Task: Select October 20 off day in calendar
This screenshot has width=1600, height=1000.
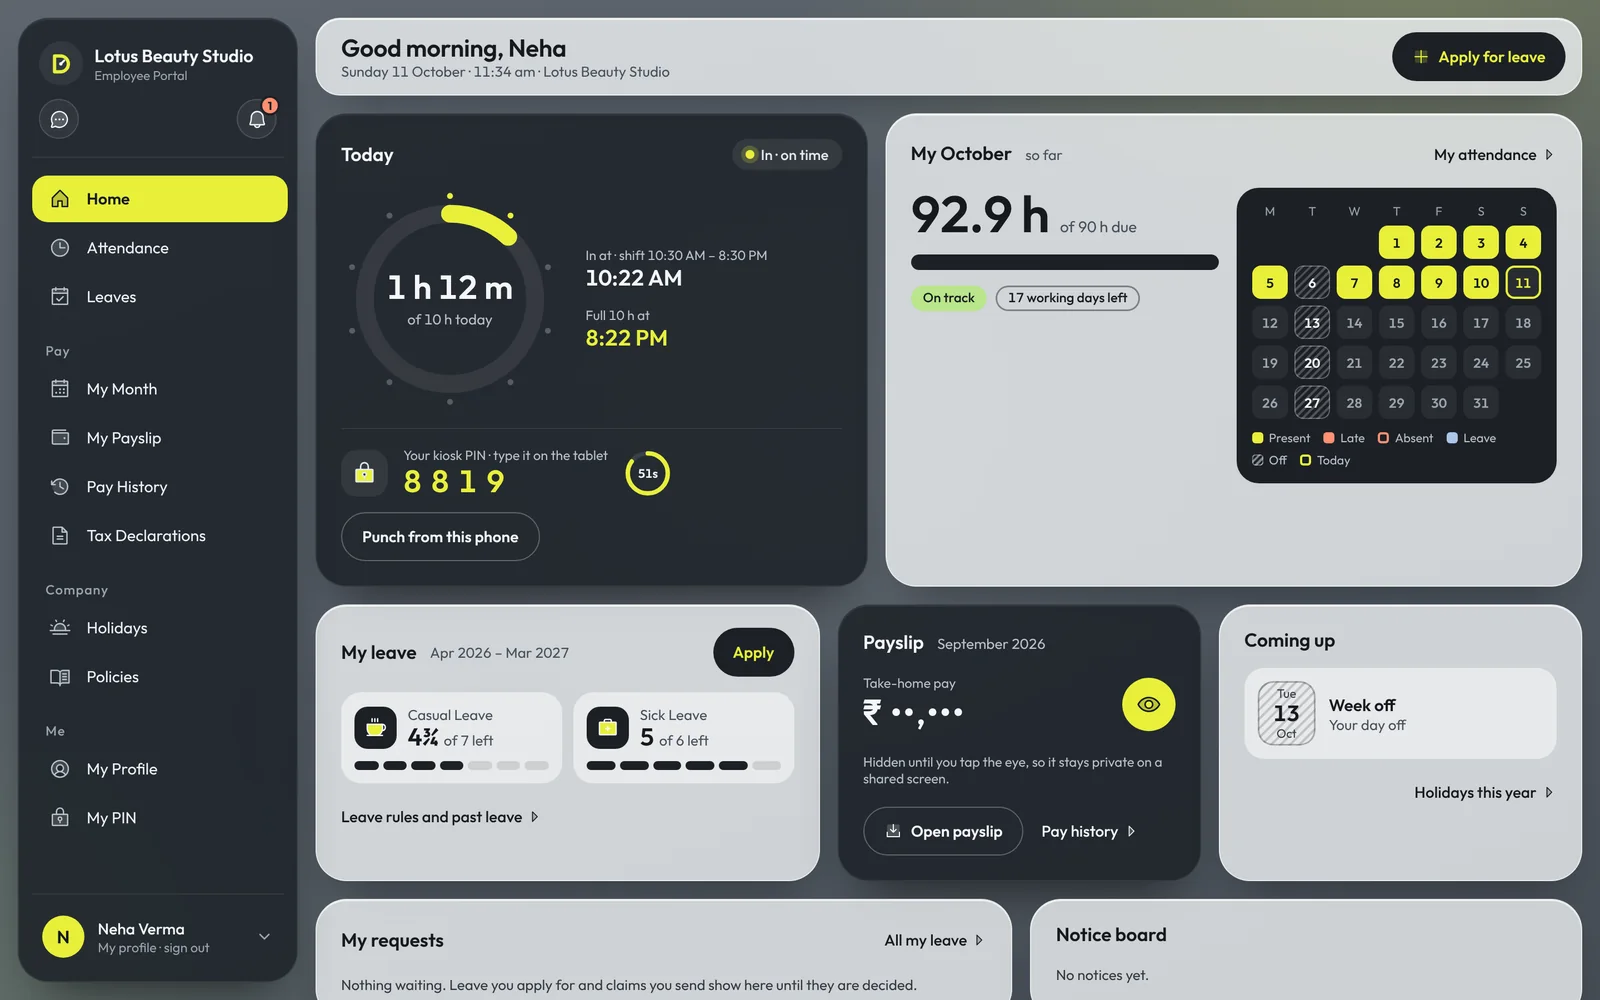Action: [1312, 363]
